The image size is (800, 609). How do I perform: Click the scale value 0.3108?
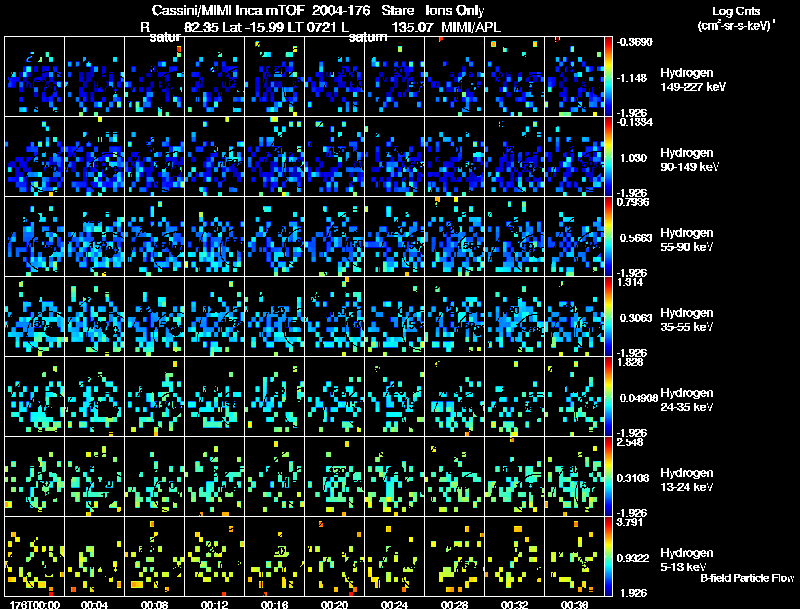(634, 478)
